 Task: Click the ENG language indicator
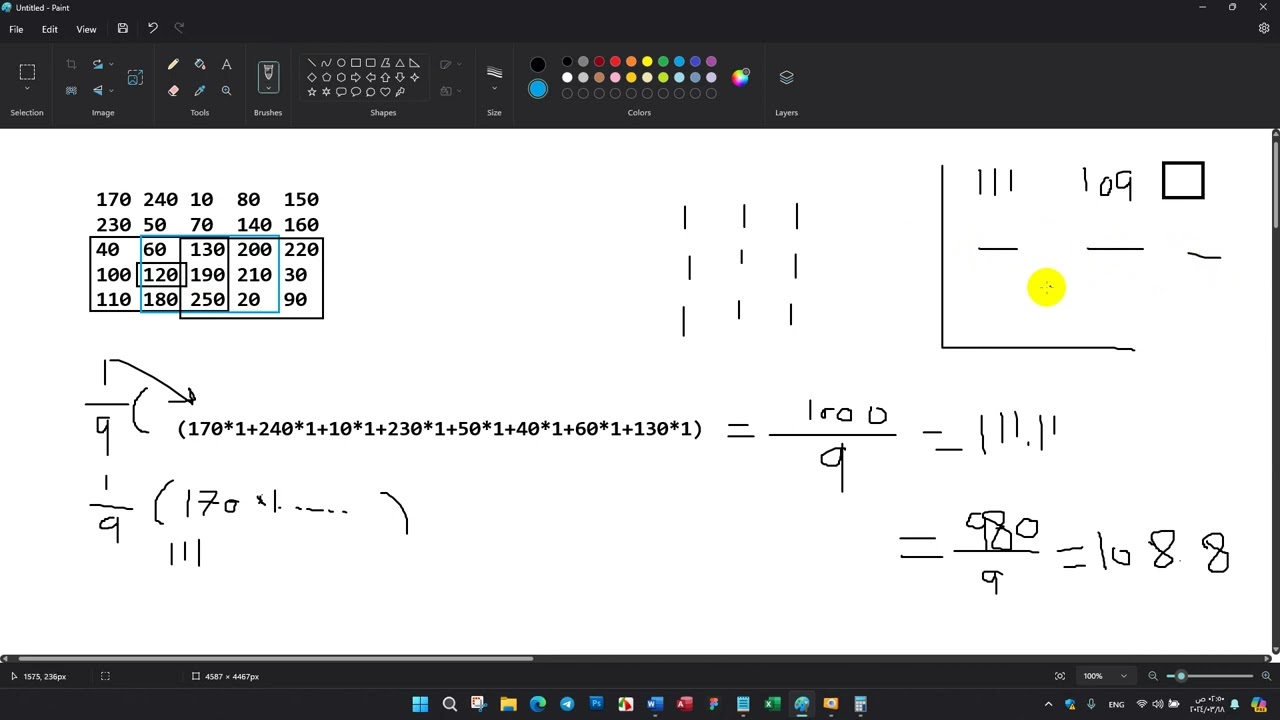[1116, 704]
